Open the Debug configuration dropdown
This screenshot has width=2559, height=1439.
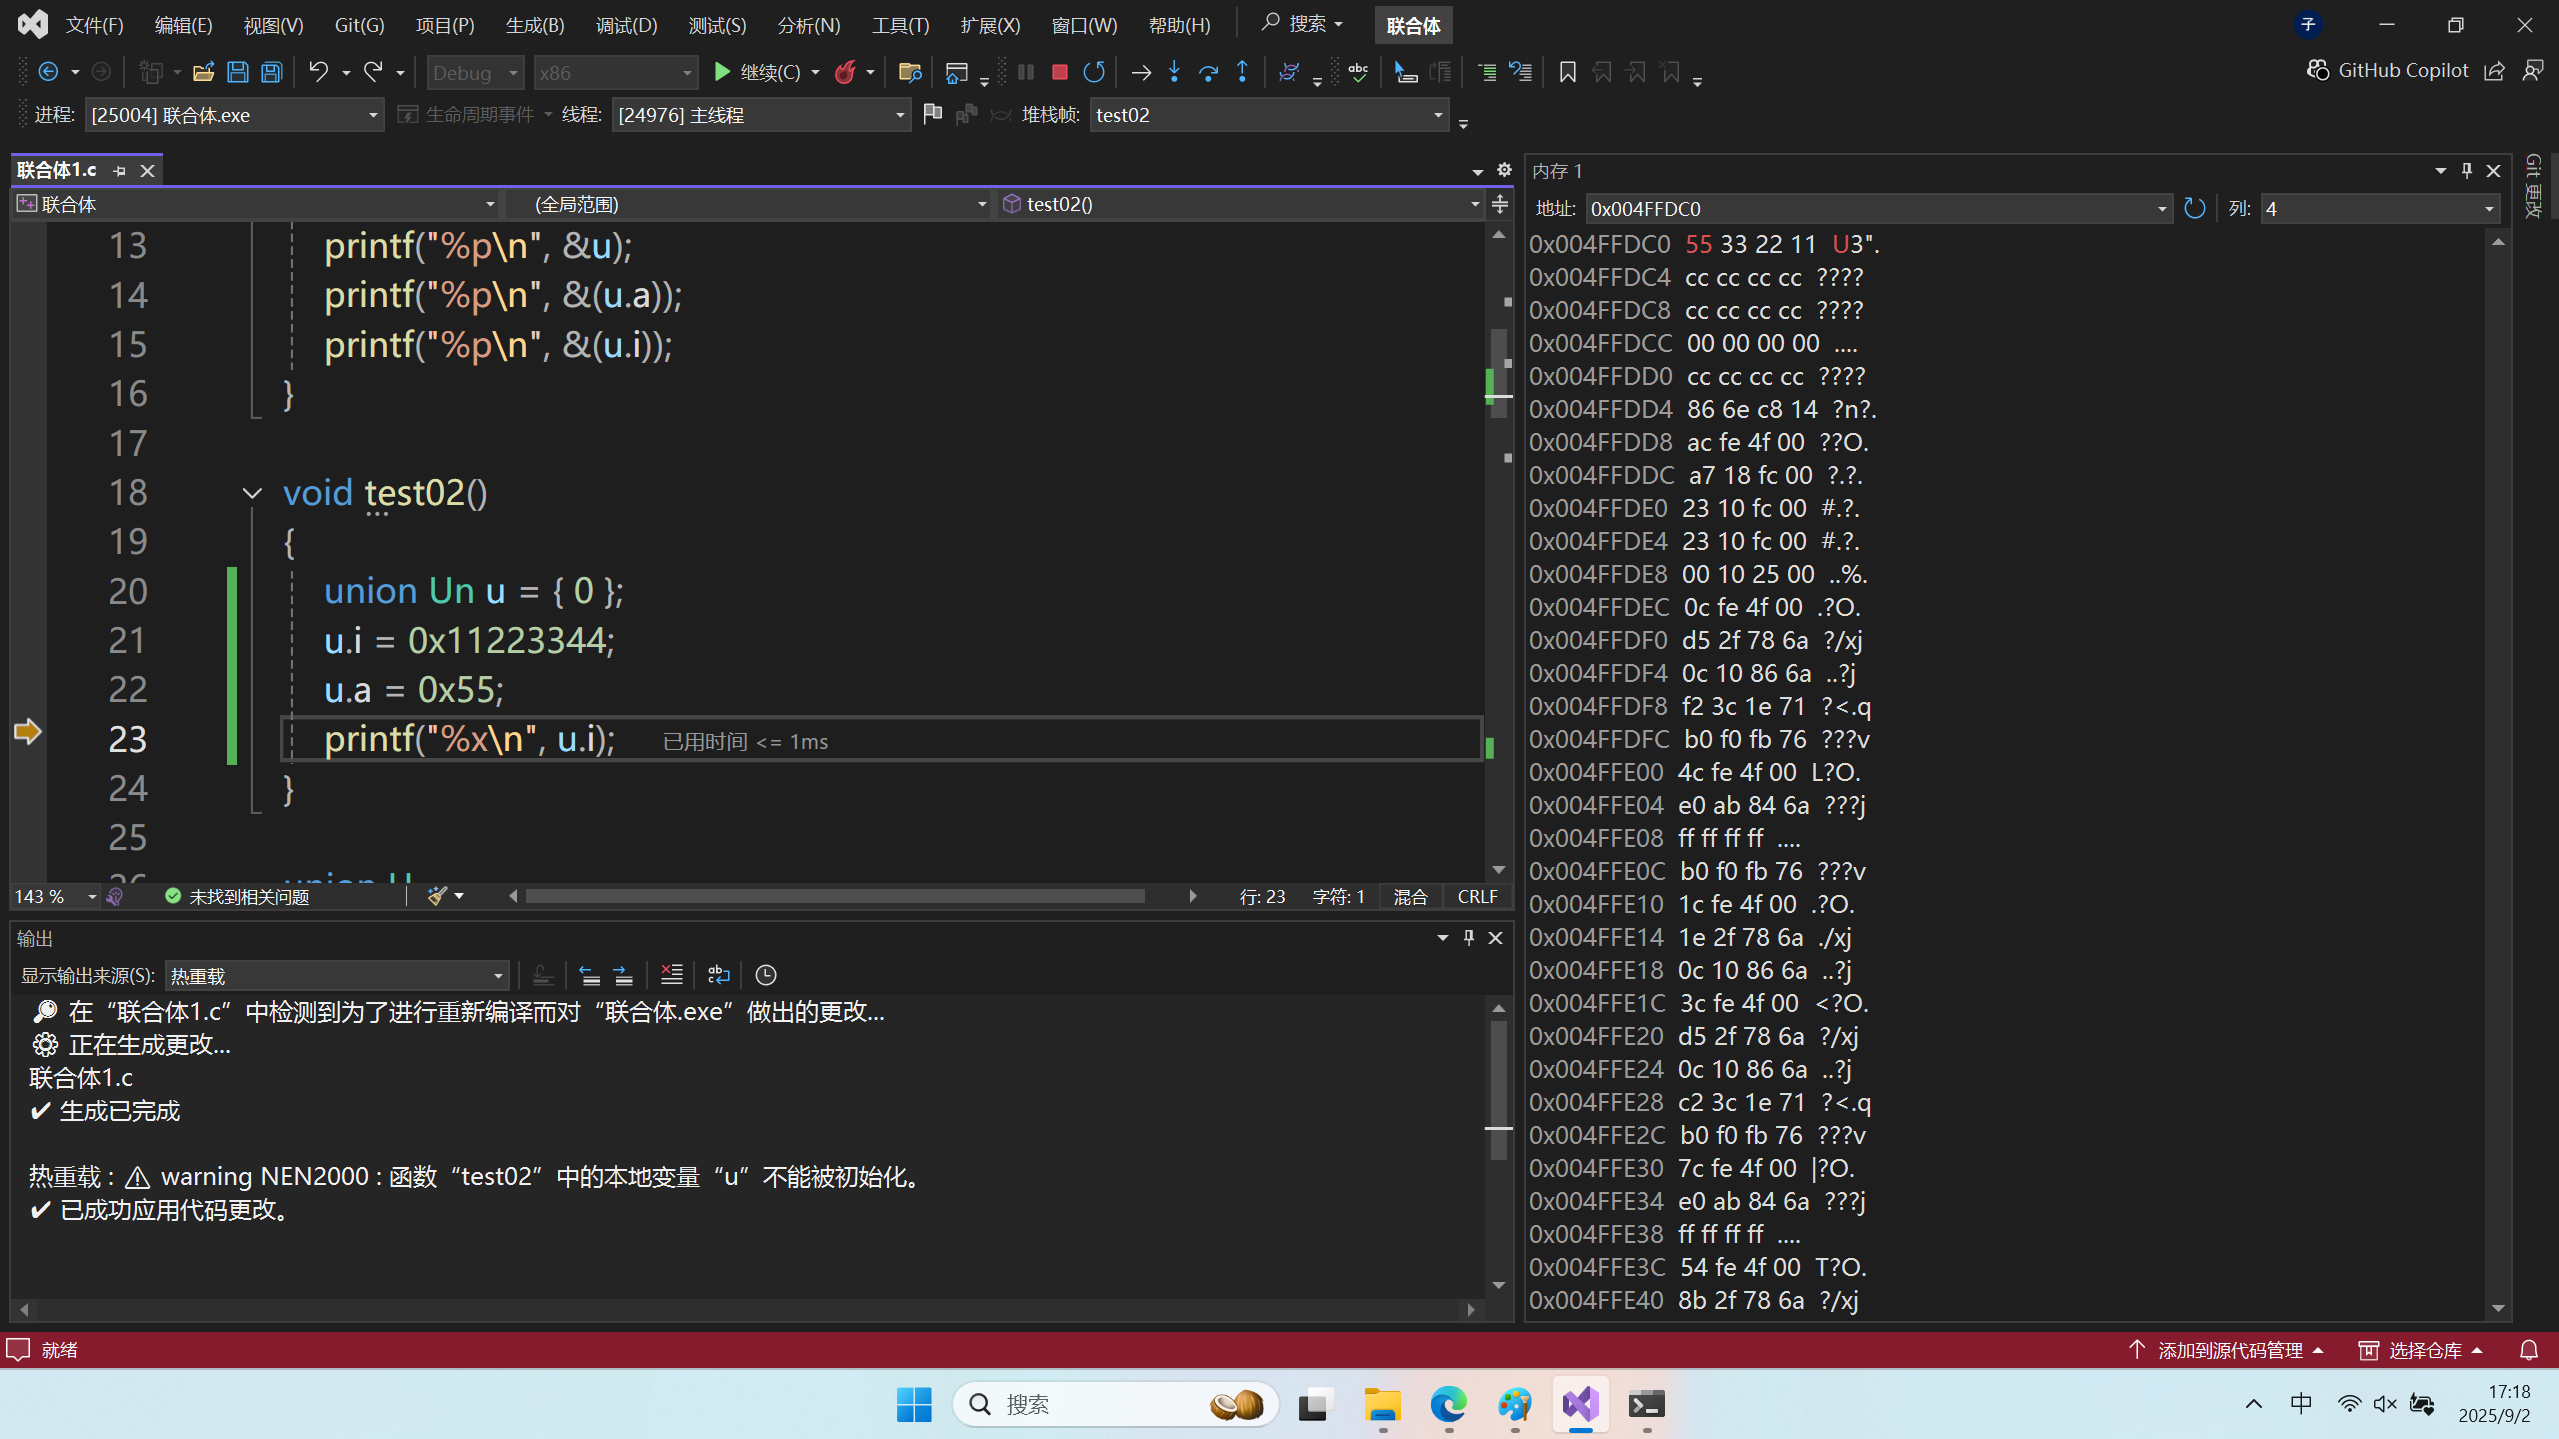(x=475, y=72)
